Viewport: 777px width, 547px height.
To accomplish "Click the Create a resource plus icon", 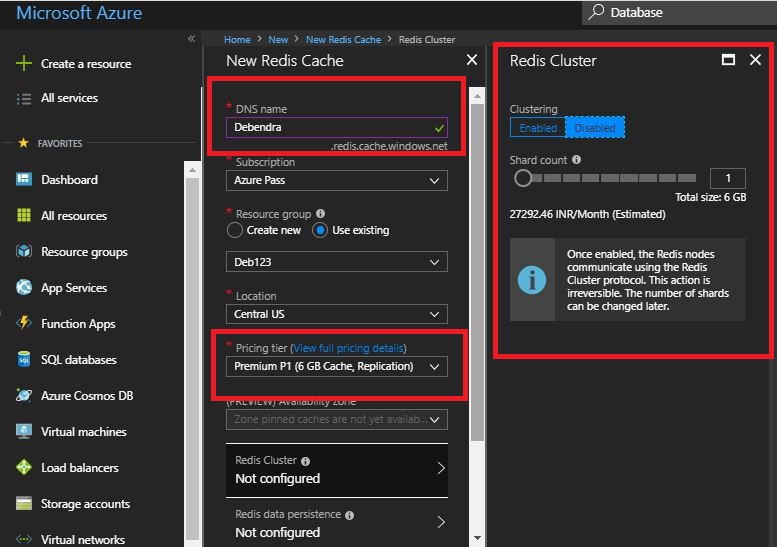I will (x=24, y=64).
